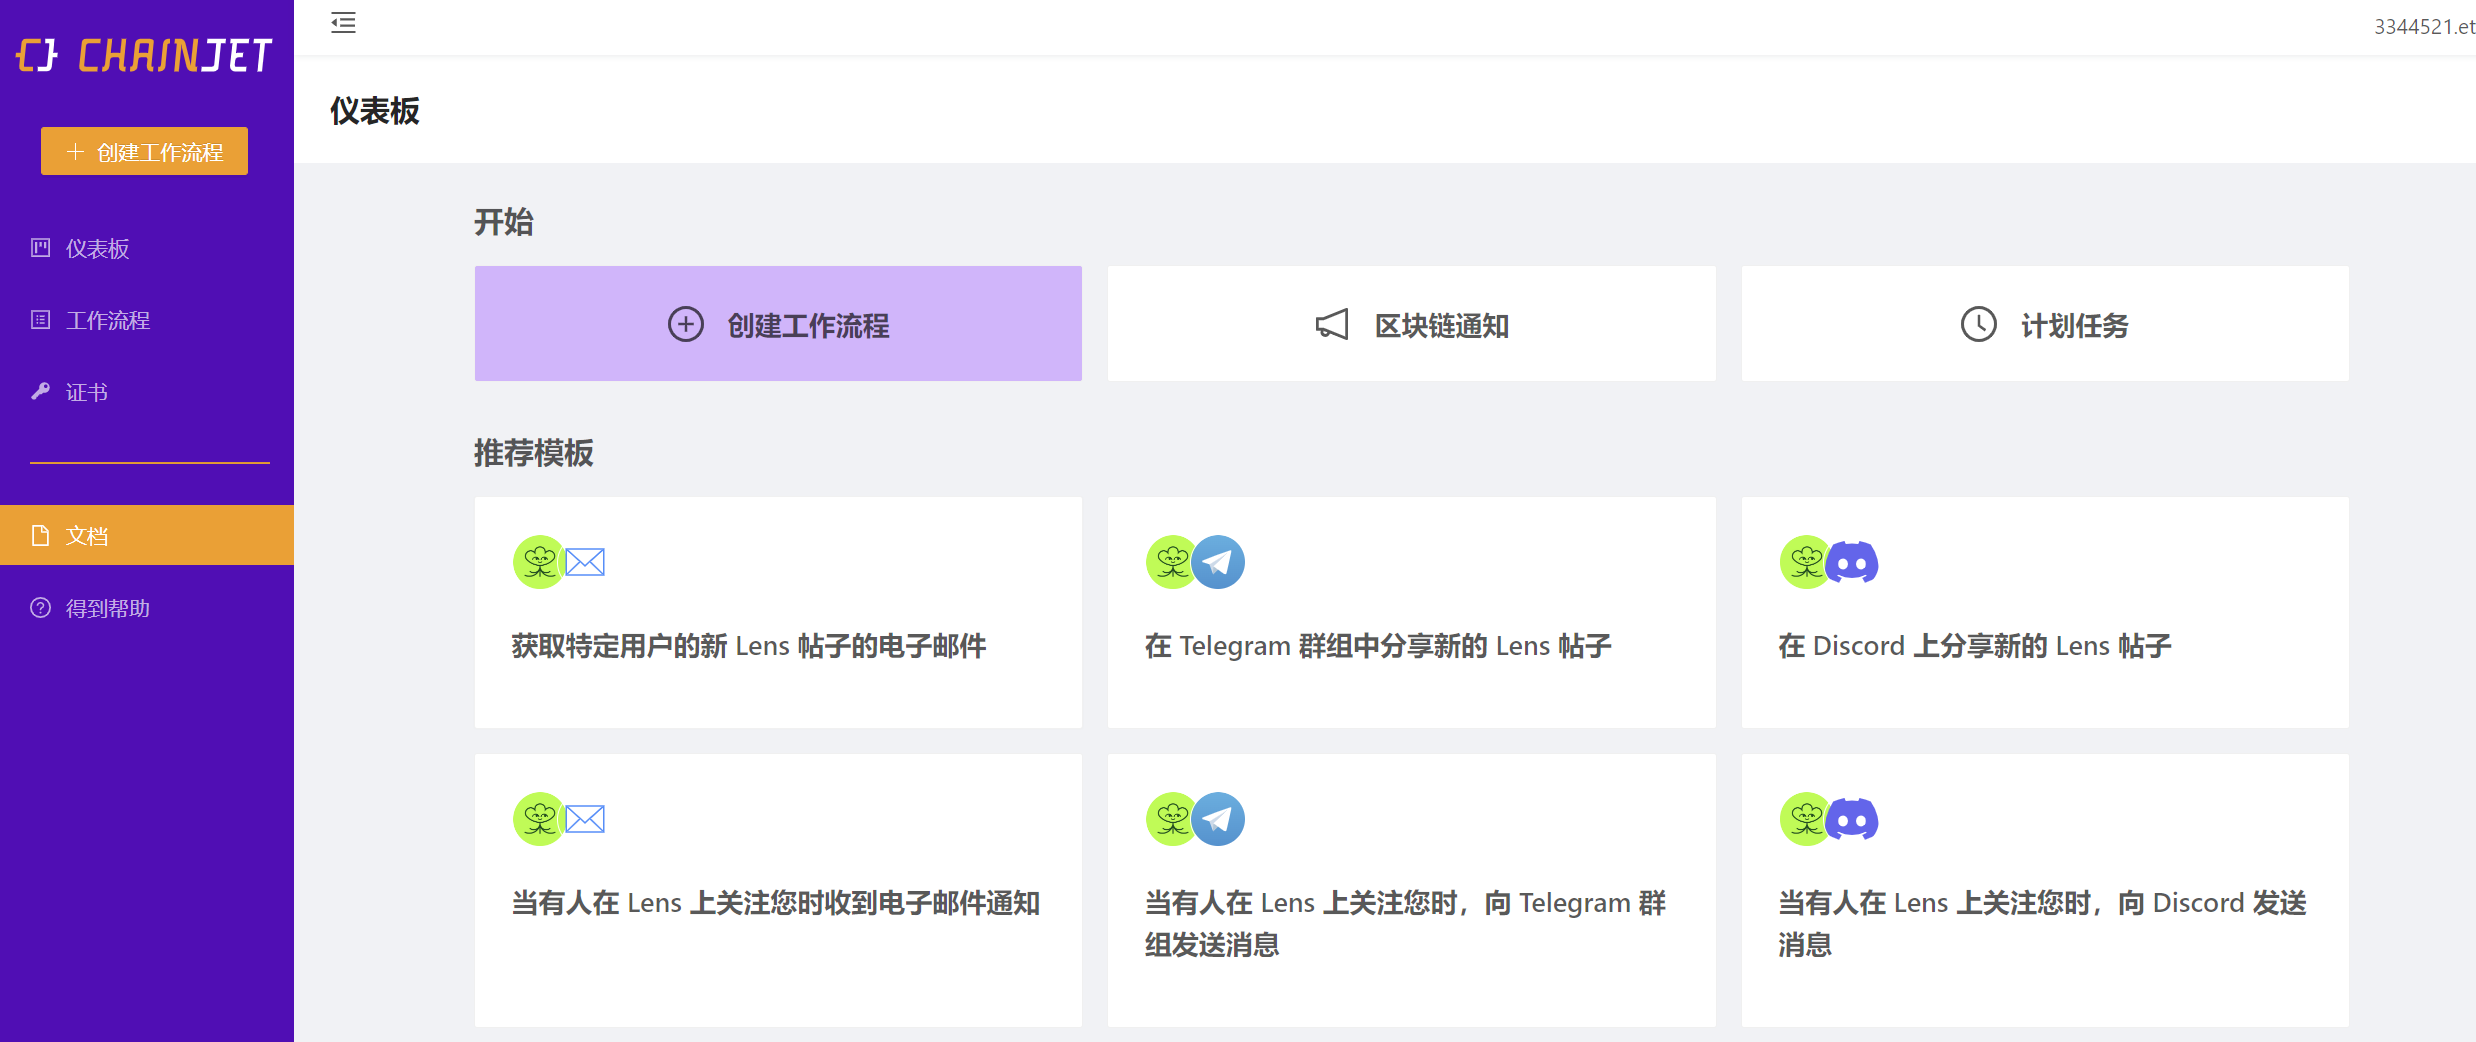This screenshot has width=2476, height=1042.
Task: Open 得到帮助 in the sidebar
Action: pyautogui.click(x=147, y=608)
